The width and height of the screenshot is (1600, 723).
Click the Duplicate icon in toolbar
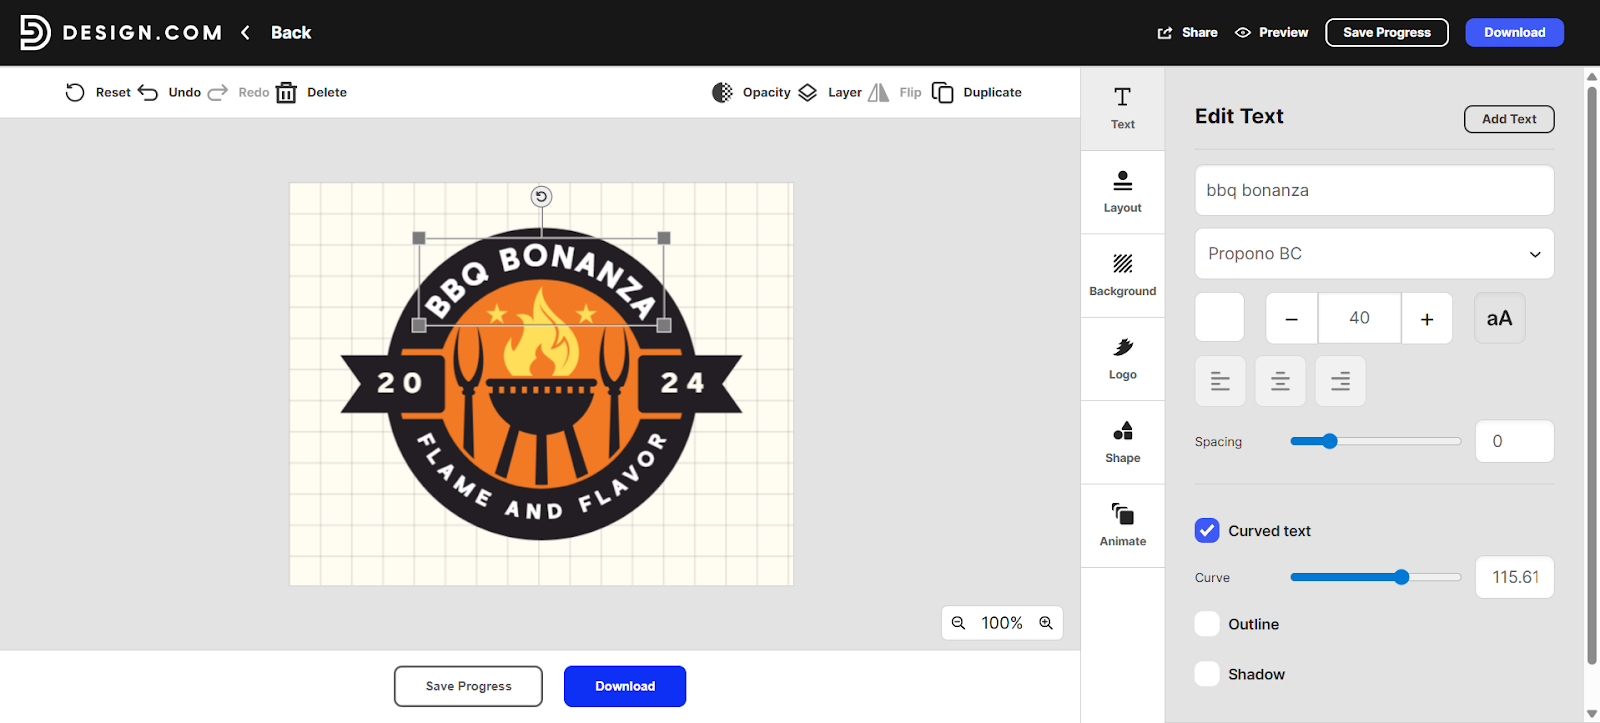coord(942,92)
